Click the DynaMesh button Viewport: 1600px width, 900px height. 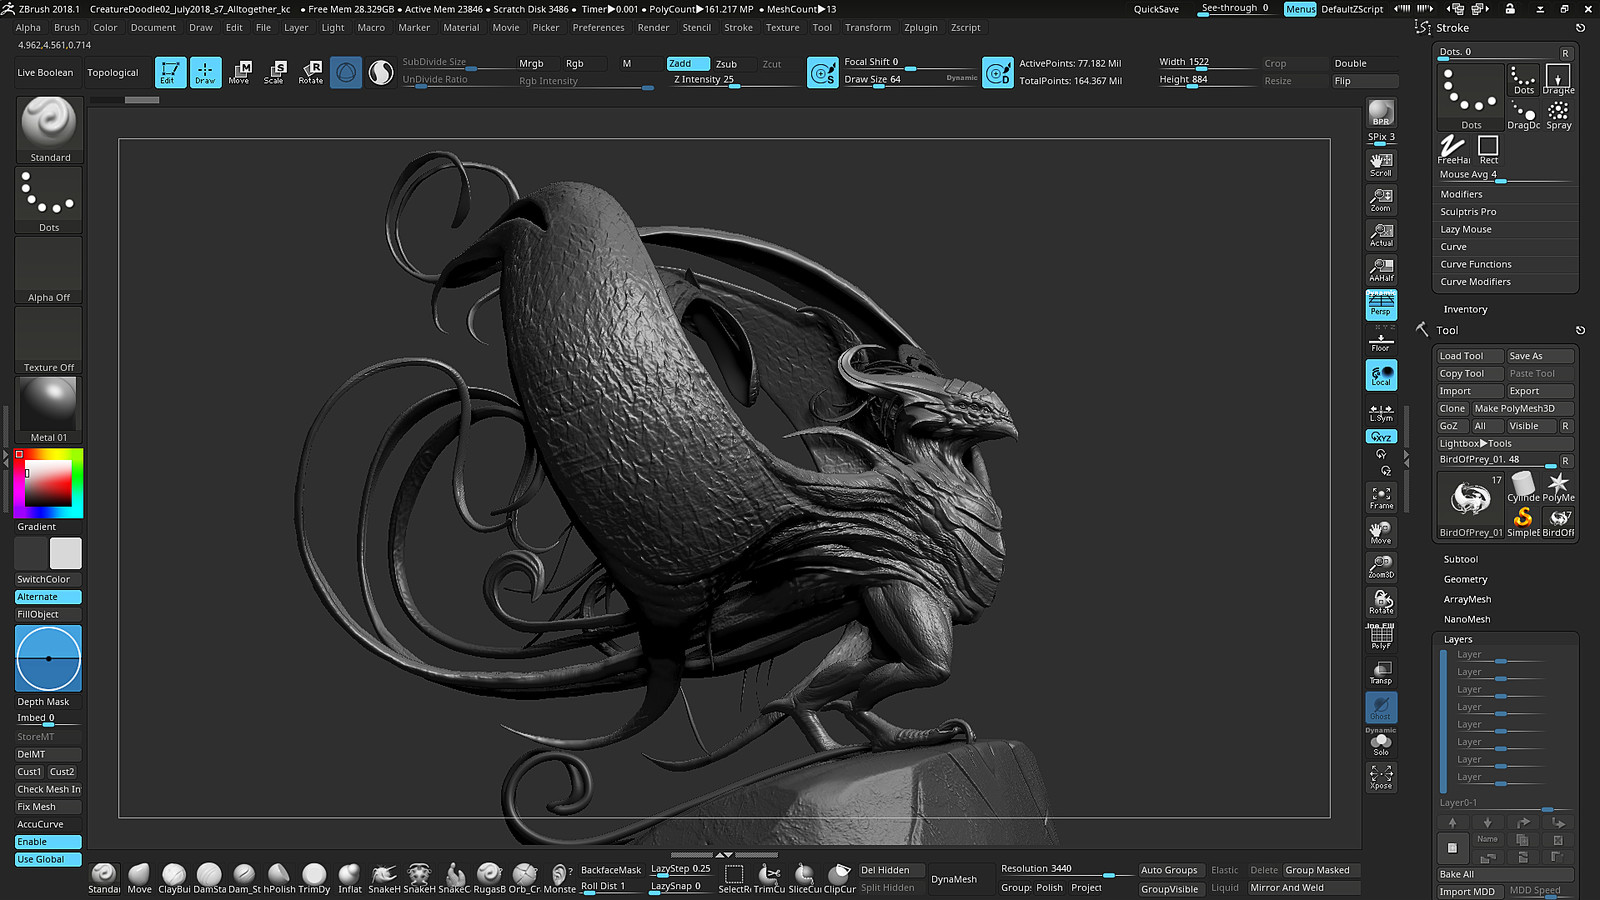point(955,879)
